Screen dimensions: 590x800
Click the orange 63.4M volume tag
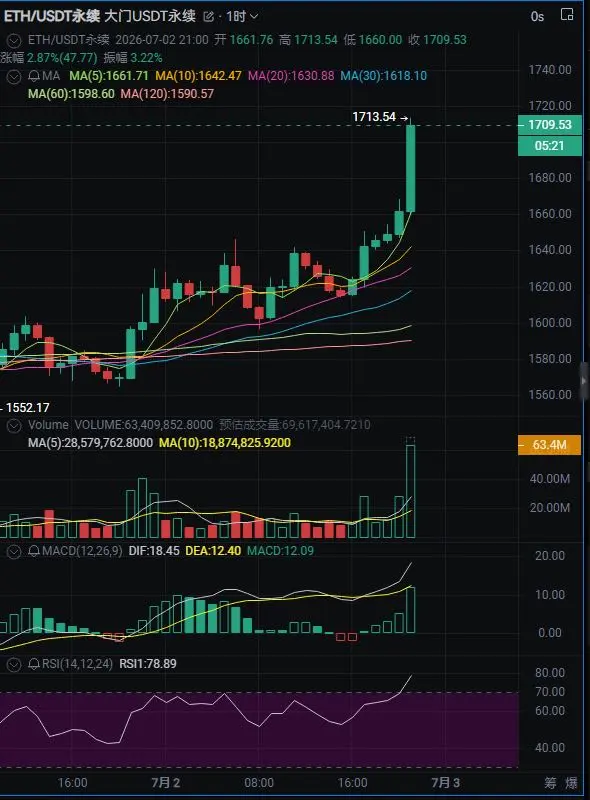549,445
